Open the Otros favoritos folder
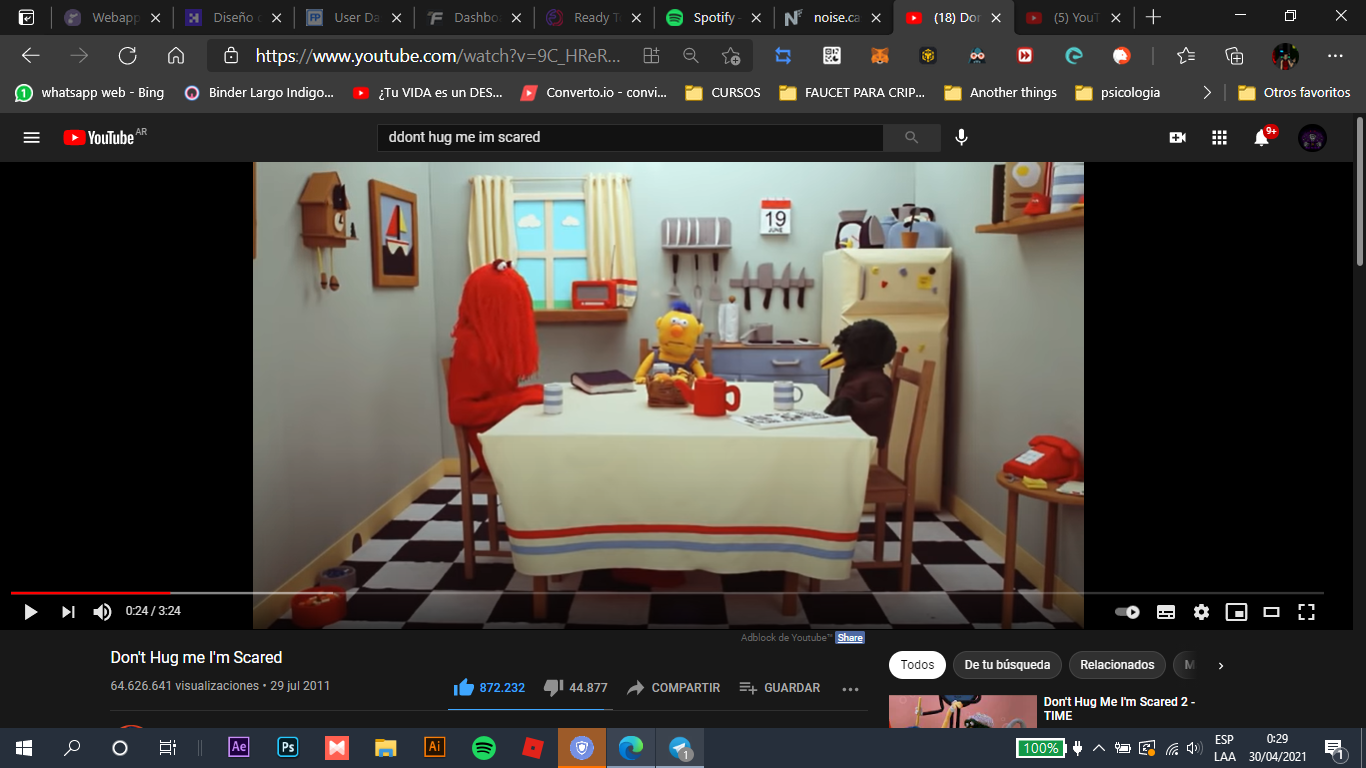This screenshot has height=768, width=1366. [1294, 93]
